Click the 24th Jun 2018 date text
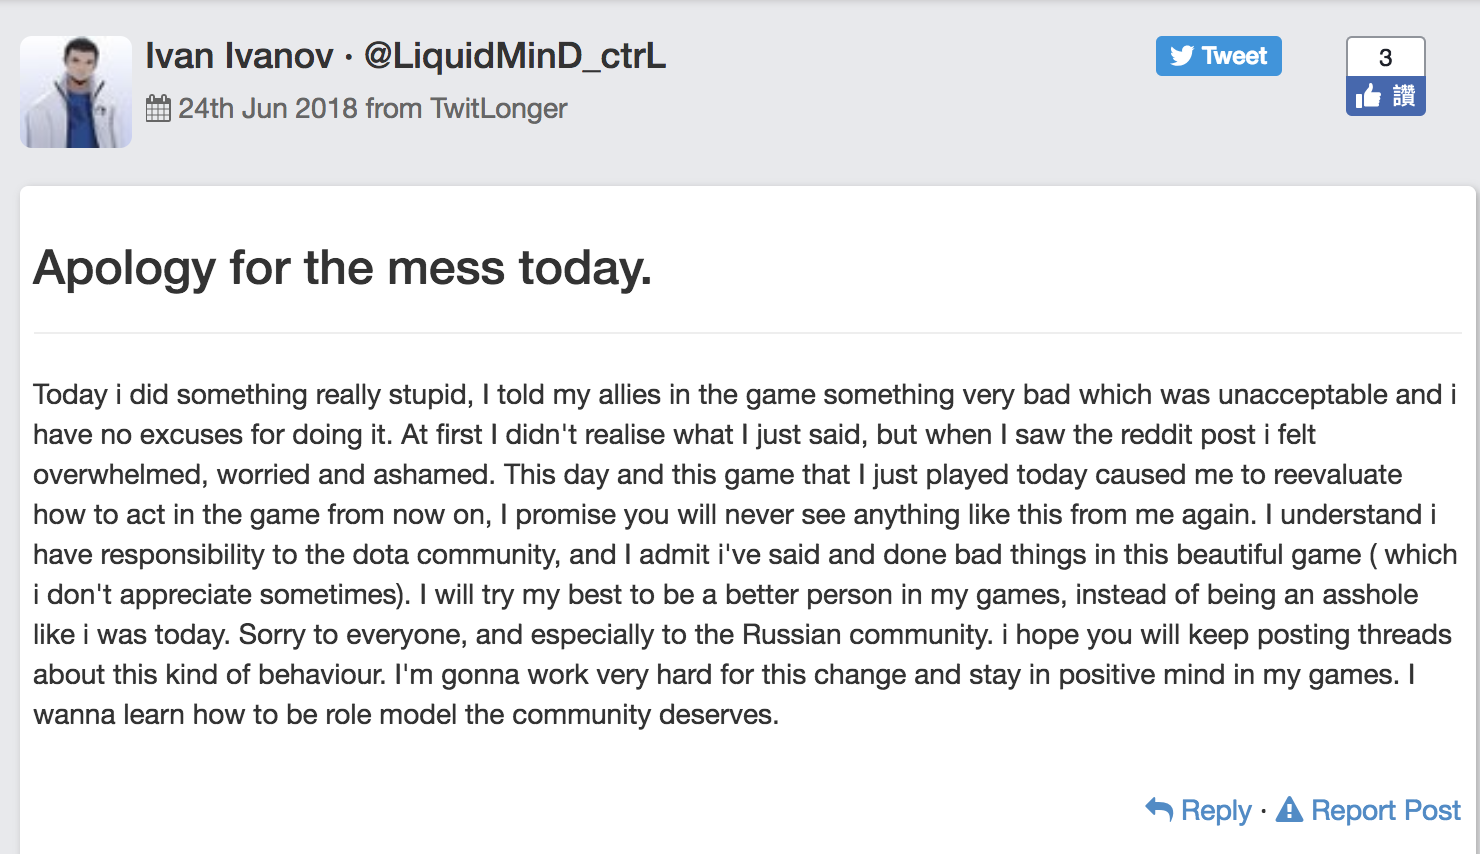This screenshot has height=854, width=1480. (268, 108)
